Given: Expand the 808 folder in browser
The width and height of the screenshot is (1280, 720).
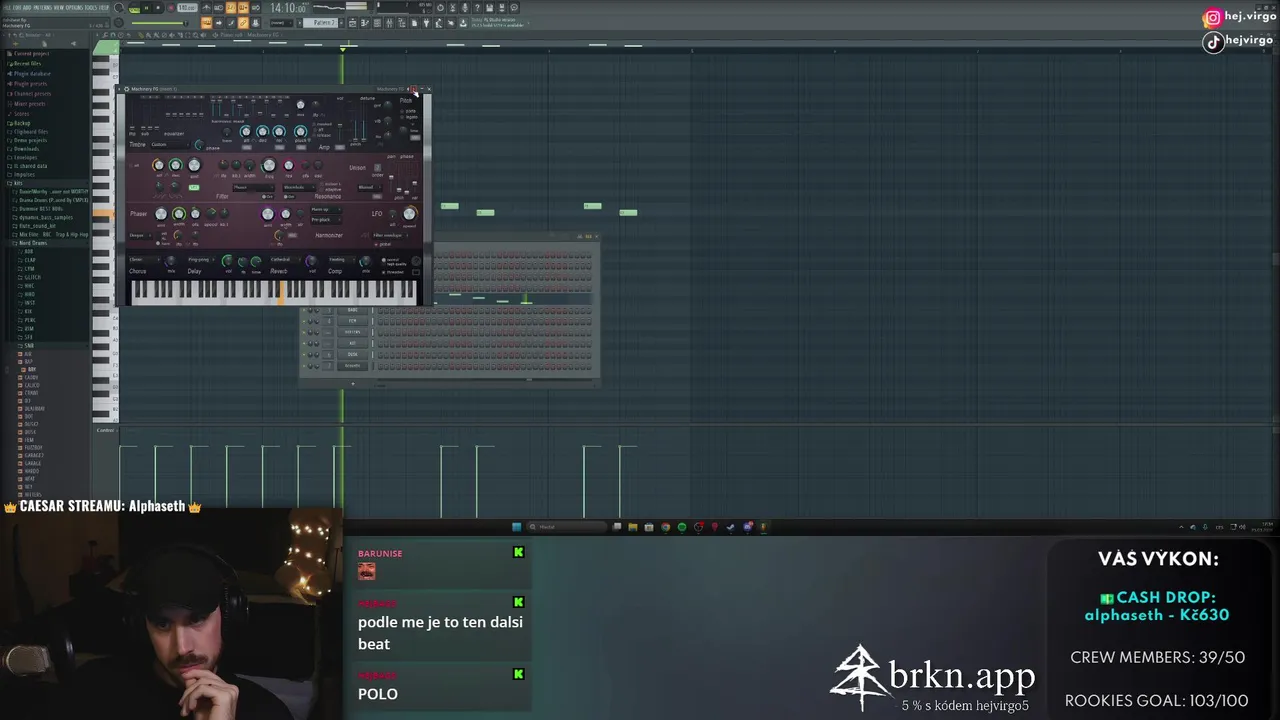Looking at the screenshot, I should [26, 252].
